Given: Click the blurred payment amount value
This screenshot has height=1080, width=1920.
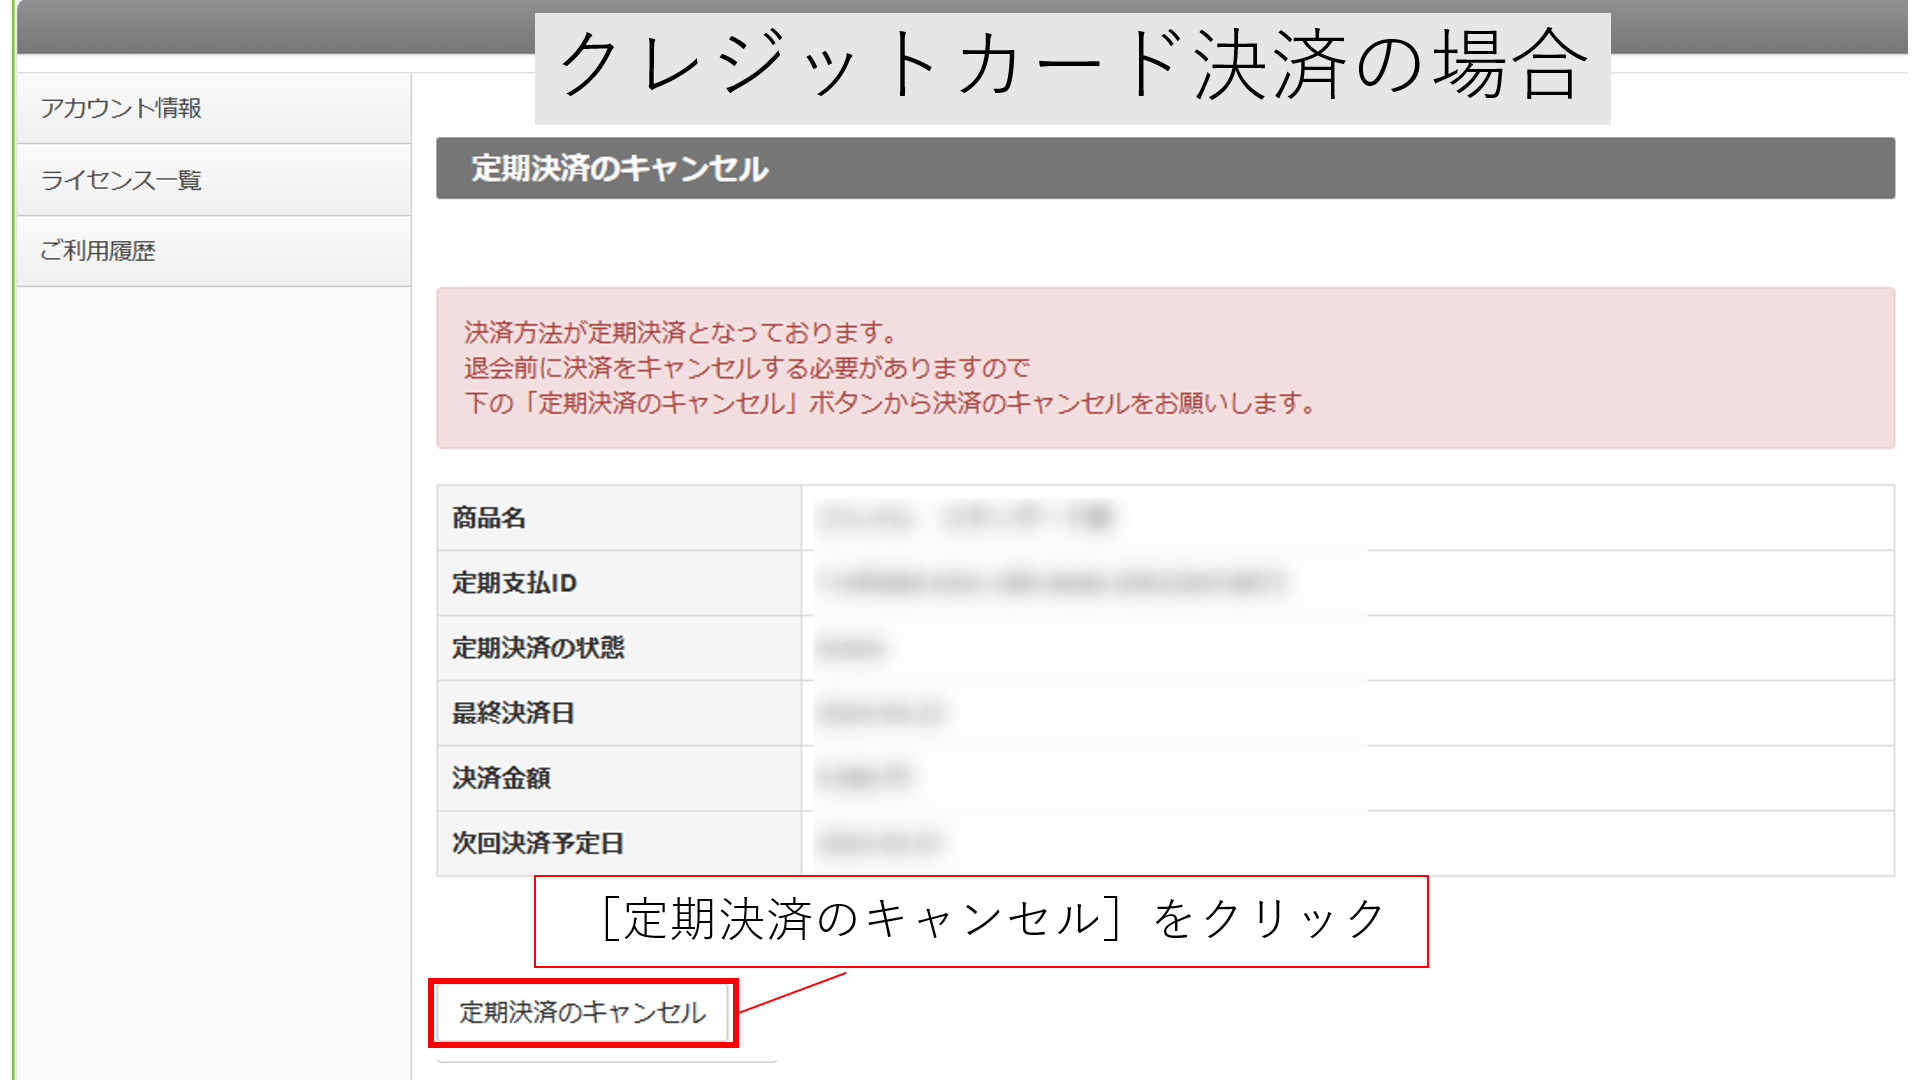Looking at the screenshot, I should pos(865,778).
